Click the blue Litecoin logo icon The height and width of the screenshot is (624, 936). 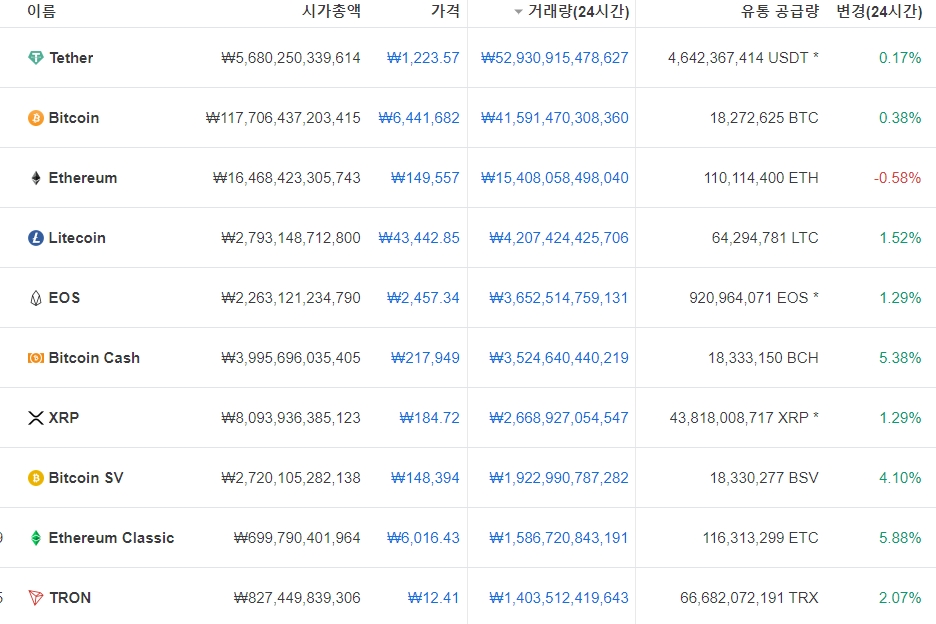coord(36,238)
